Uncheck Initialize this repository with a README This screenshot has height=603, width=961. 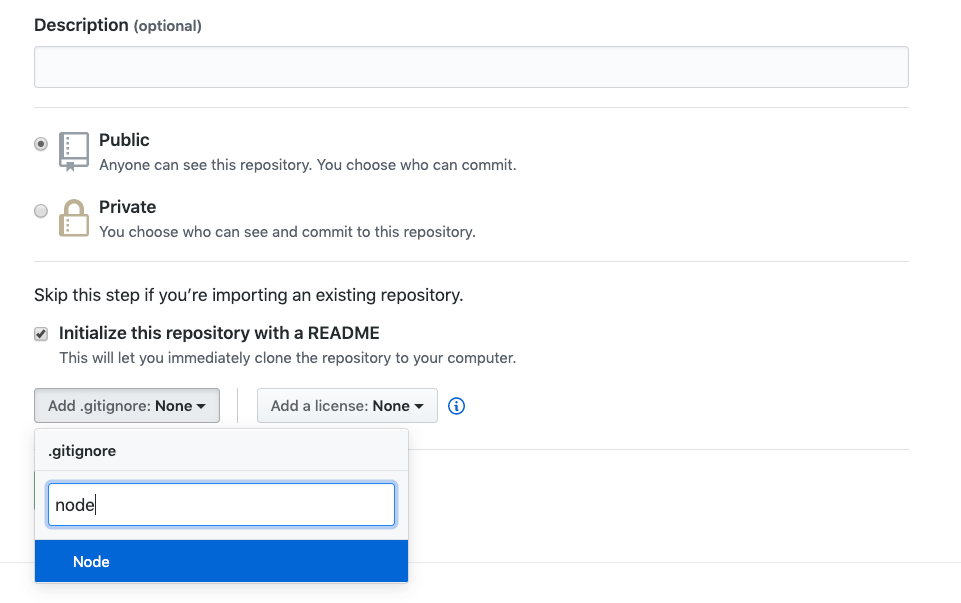click(40, 333)
